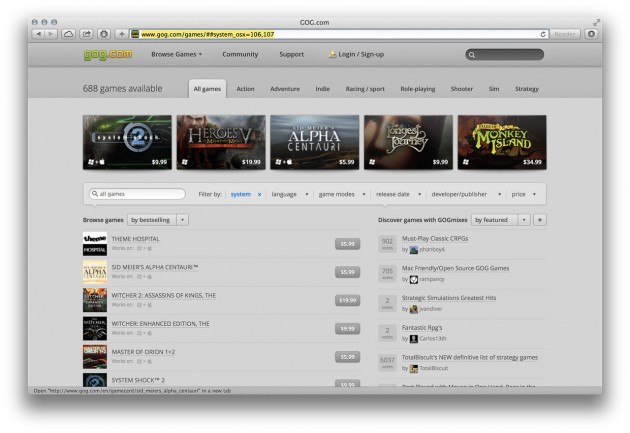Viewport: 630px width, 433px height.
Task: Click the Reader button in address bar
Action: coord(565,34)
